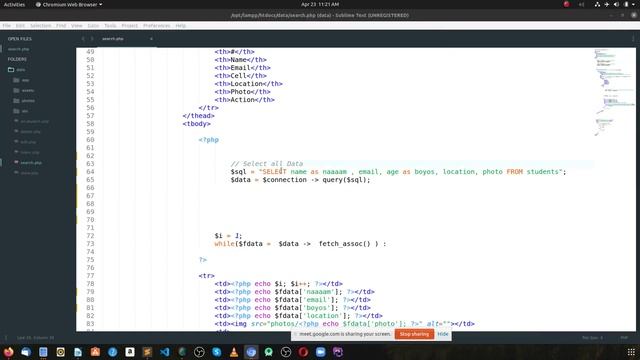This screenshot has width=640, height=360.
Task: Click the while($fdata loop line
Action: tap(300, 244)
